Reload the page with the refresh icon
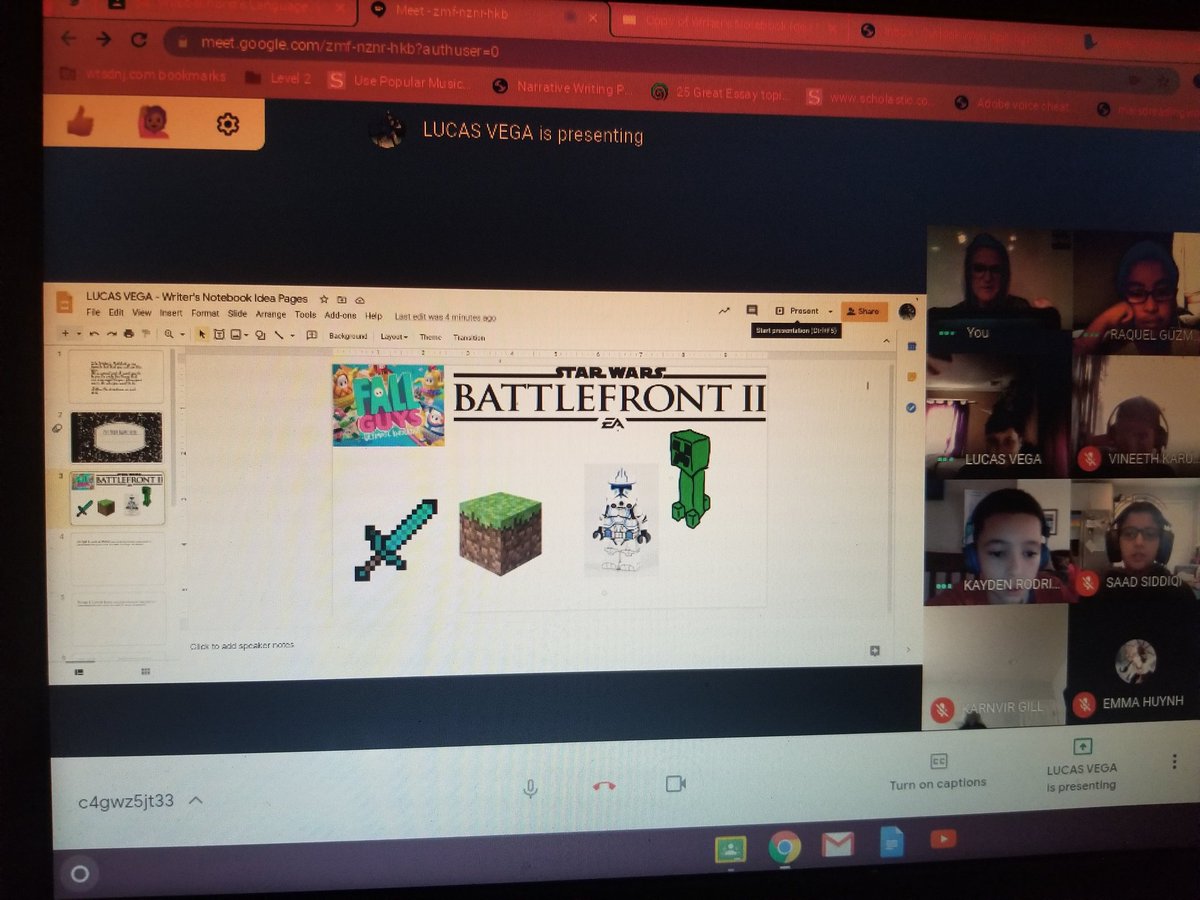Screen dimensions: 1200x900 pos(139,40)
